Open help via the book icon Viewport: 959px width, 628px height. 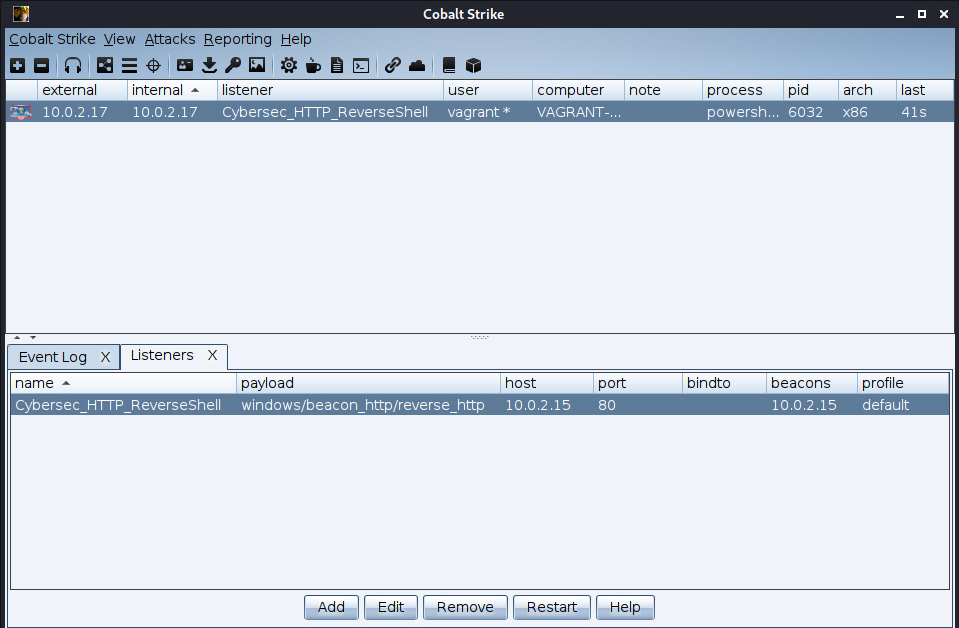(x=449, y=65)
